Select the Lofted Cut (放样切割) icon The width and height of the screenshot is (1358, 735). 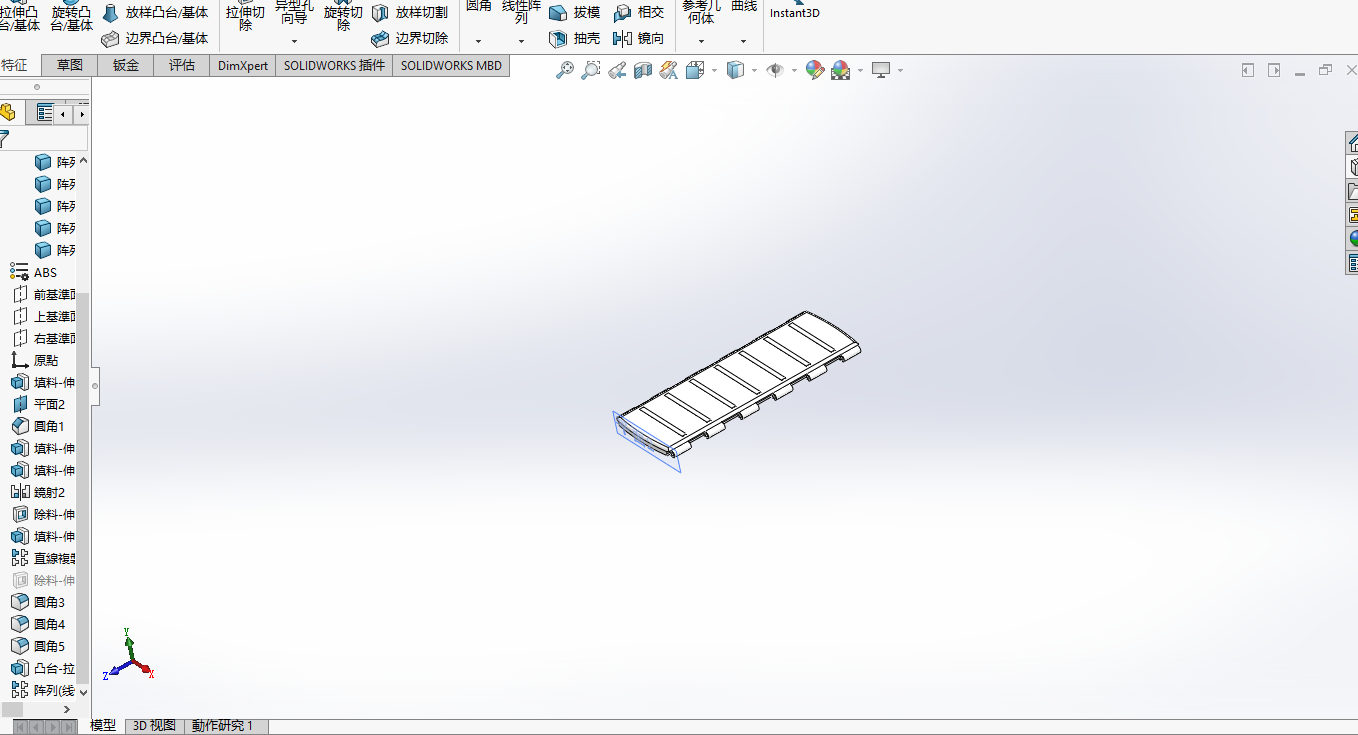tap(380, 13)
